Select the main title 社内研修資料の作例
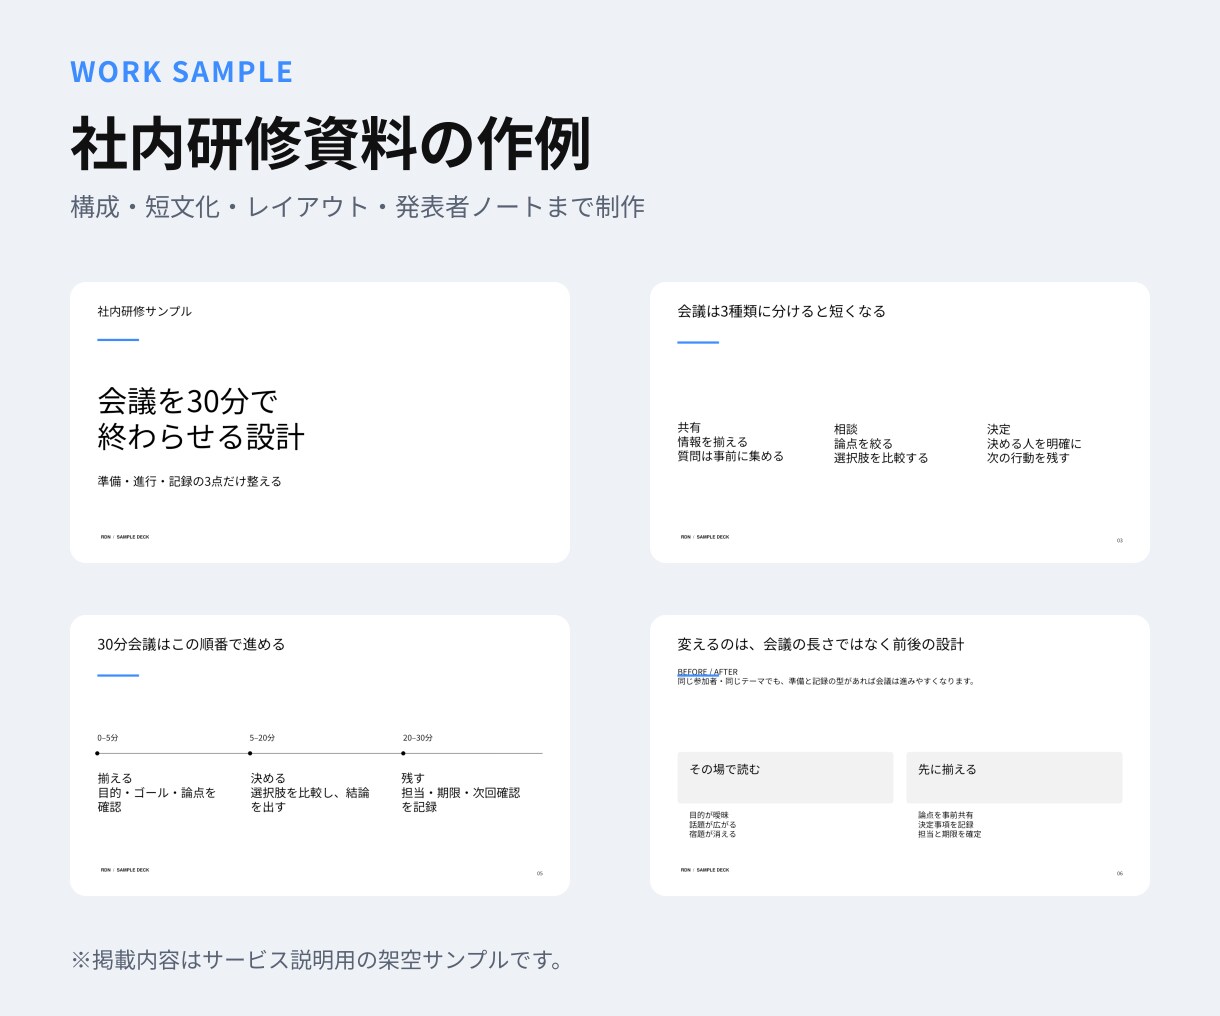Image resolution: width=1220 pixels, height=1016 pixels. (x=331, y=143)
